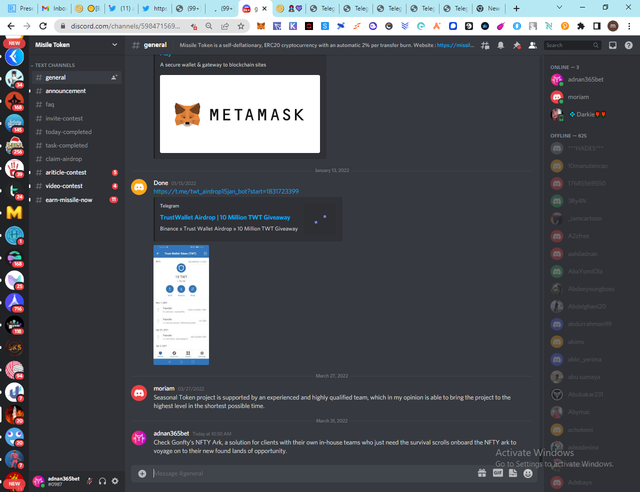Click the Discord search field
Image resolution: width=640 pixels, height=492 pixels.
tap(572, 45)
